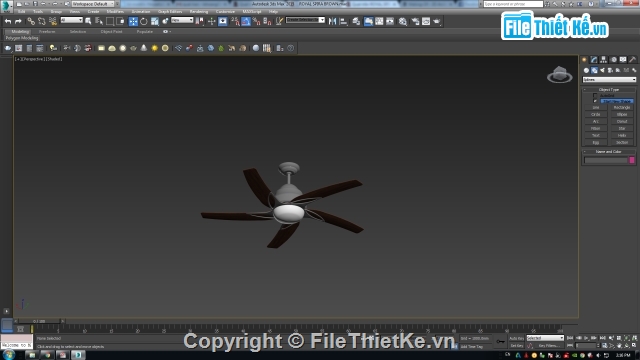The image size is (640, 360).
Task: Click the Polygon Modeling panel label
Action: click(22, 38)
